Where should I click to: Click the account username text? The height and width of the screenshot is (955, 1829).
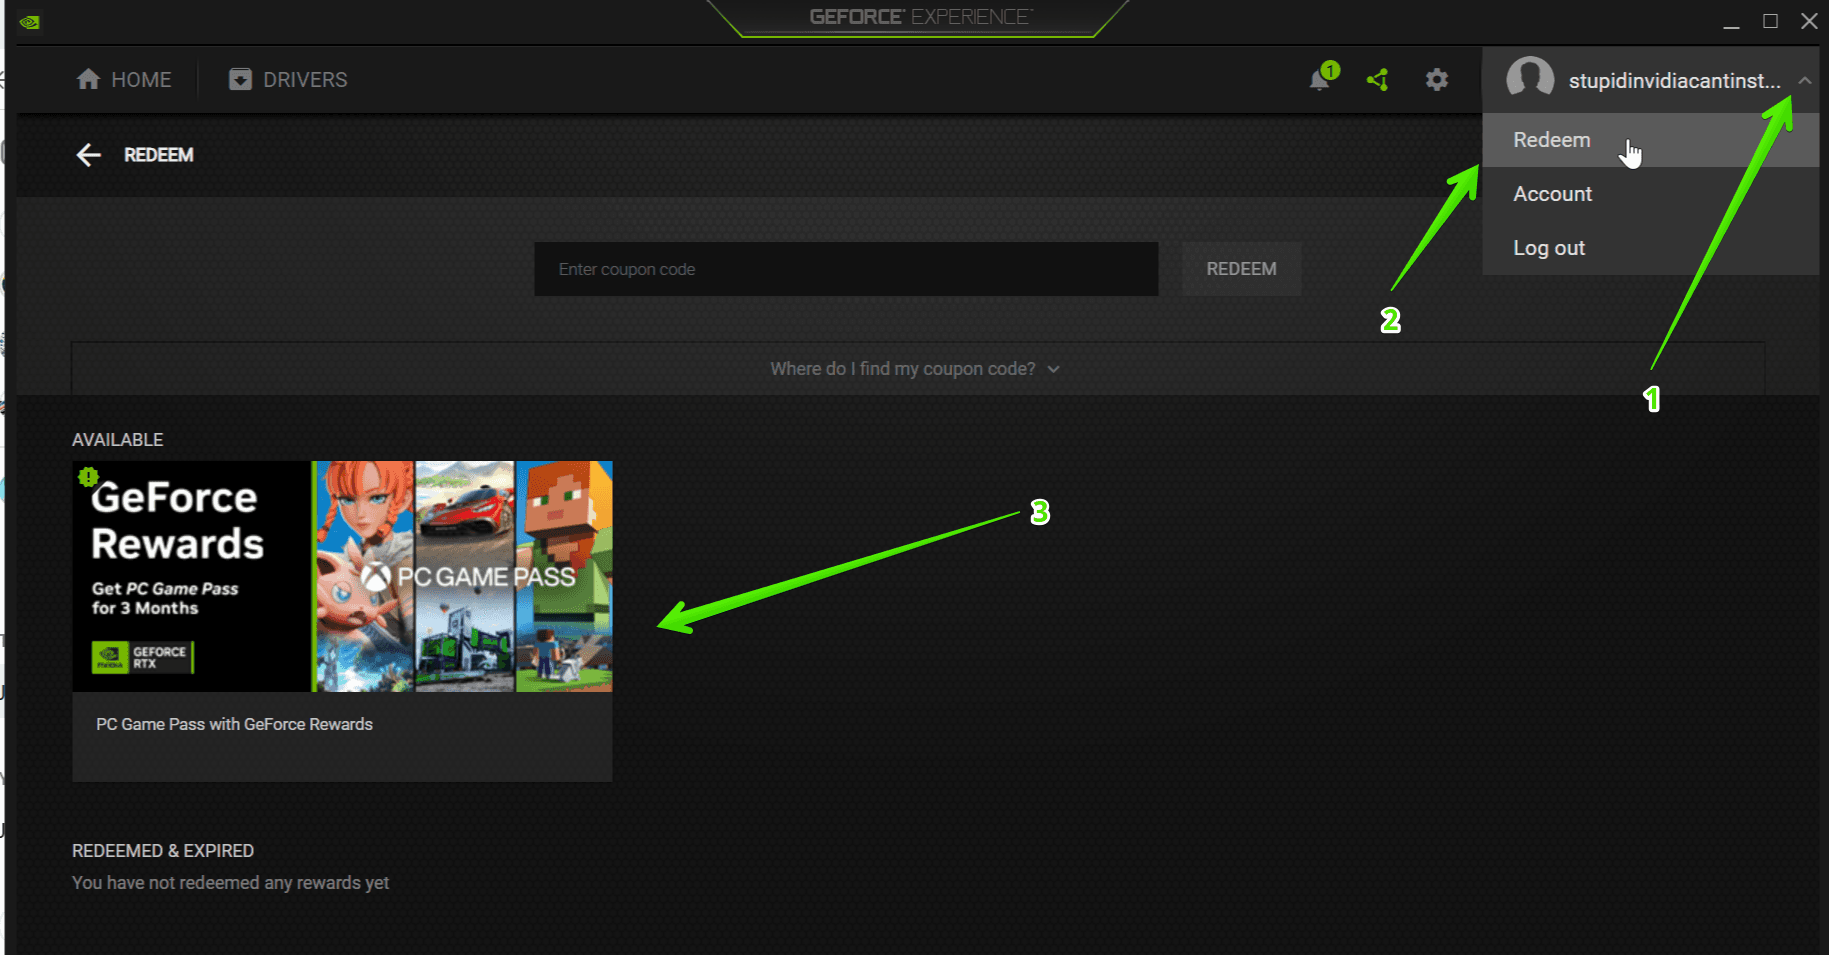[1674, 81]
